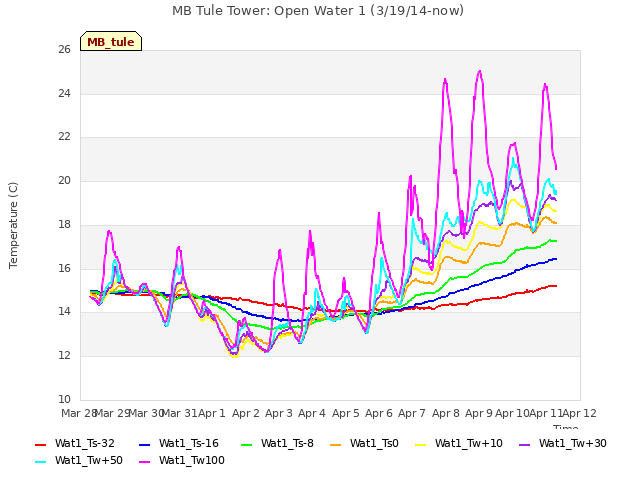The image size is (640, 480).
Task: Click the Apr 4 date label
Action: 312,413
